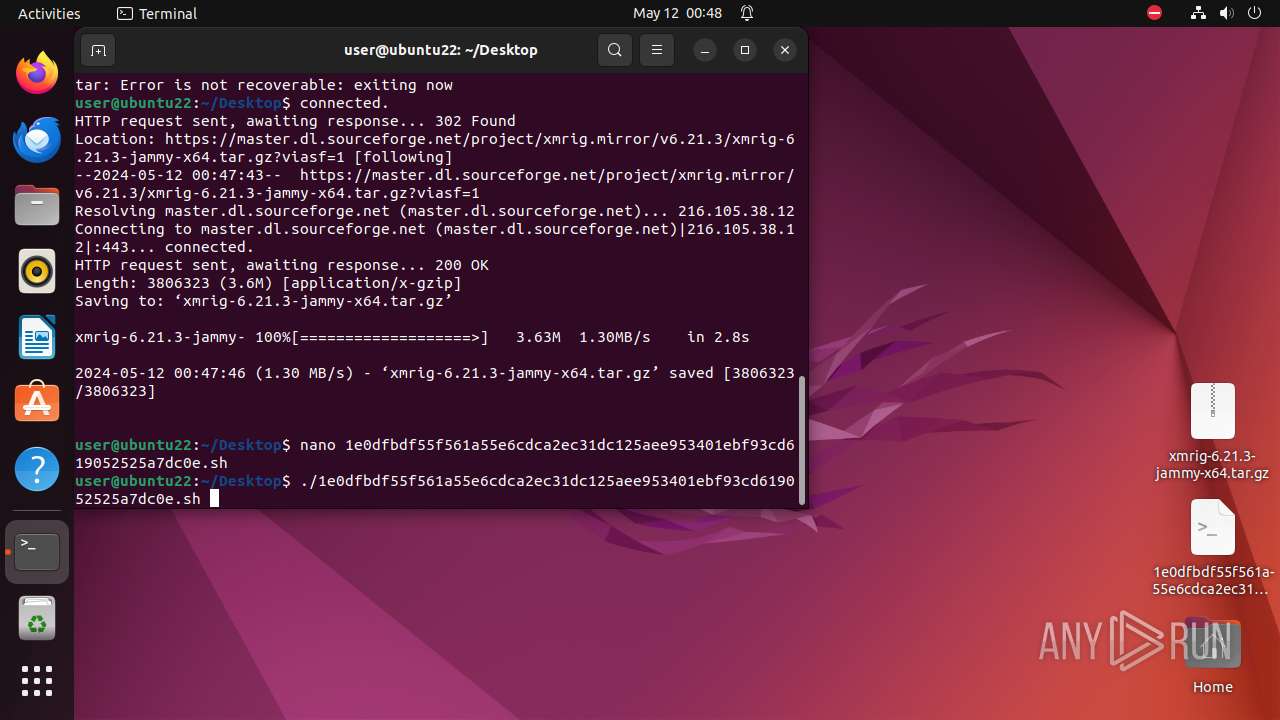Close the Terminal window
This screenshot has width=1280, height=720.
785,50
